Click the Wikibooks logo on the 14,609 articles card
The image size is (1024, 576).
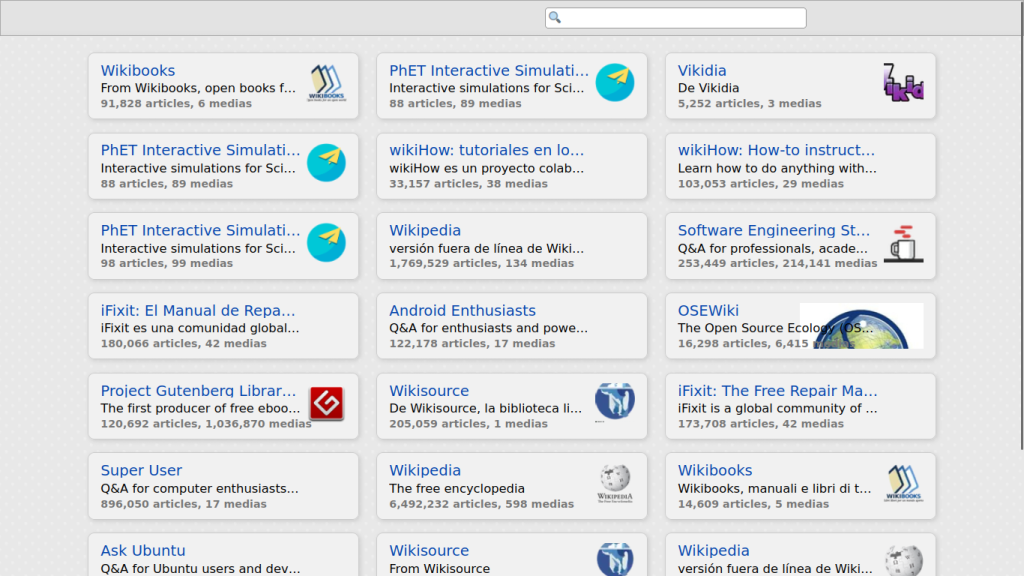[x=903, y=483]
